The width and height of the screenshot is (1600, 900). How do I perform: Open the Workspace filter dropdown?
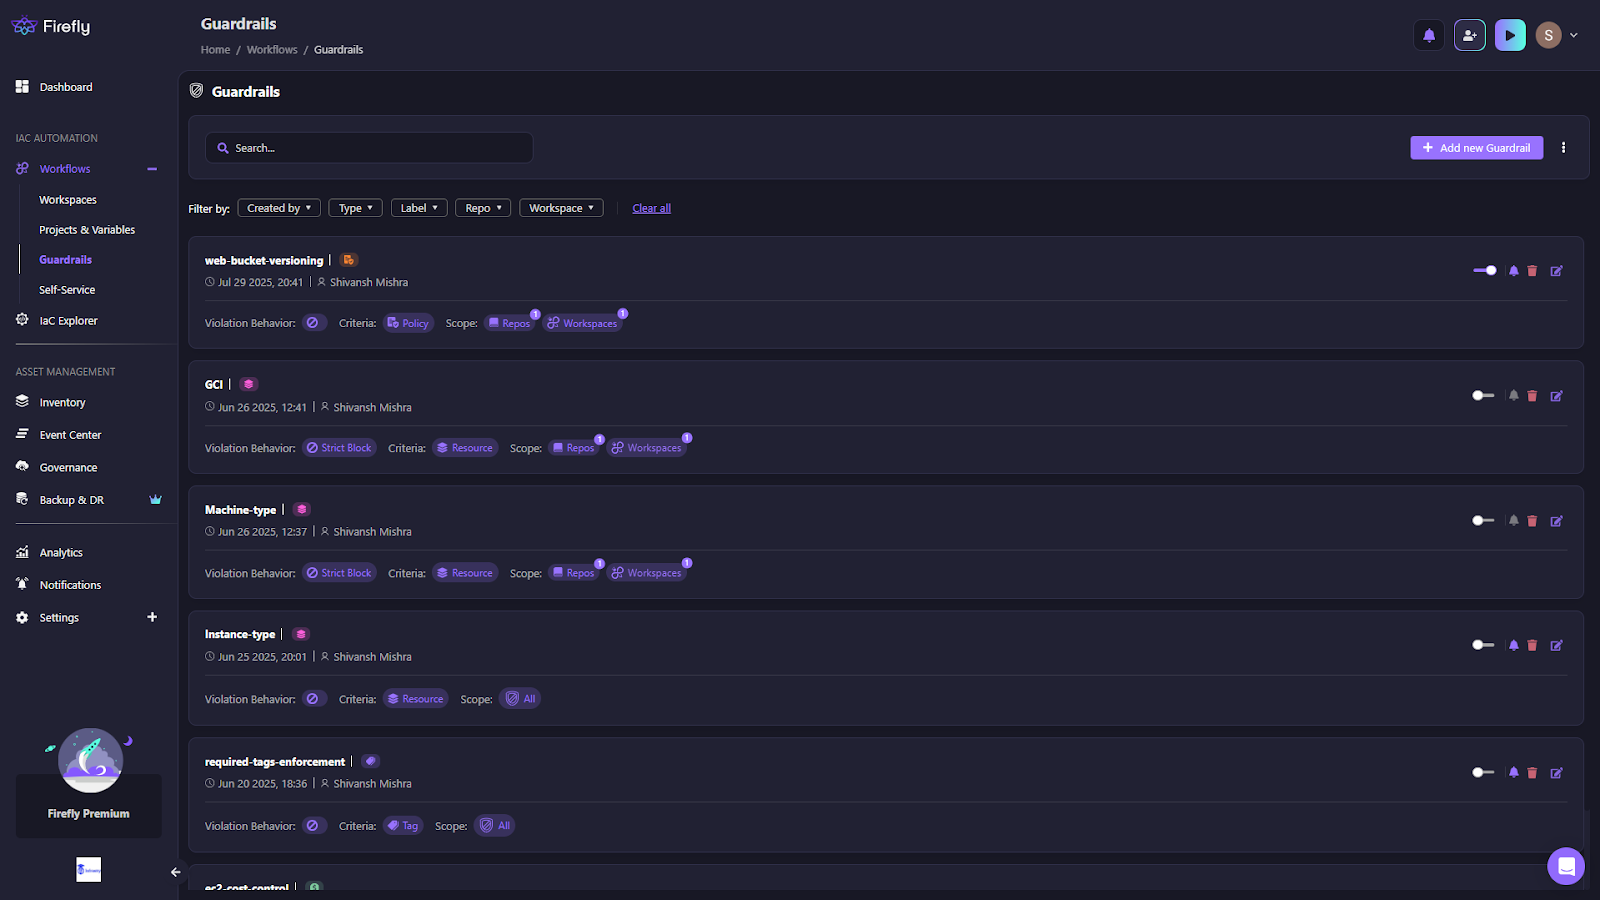(x=561, y=208)
